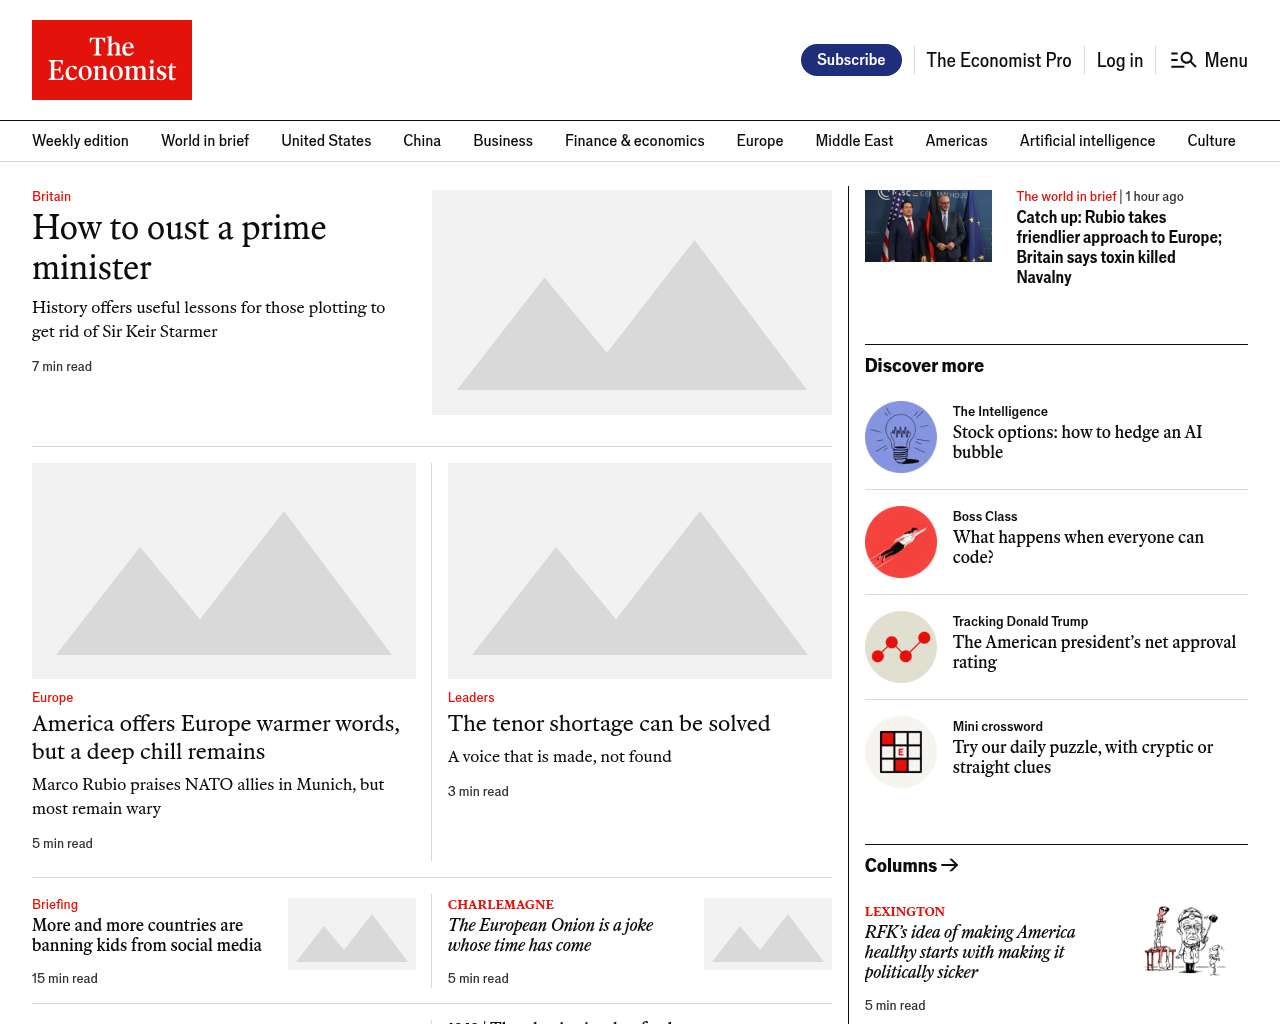Screen dimensions: 1280x1024
Task: Click the Rubio world in brief thumbnail
Action: (x=928, y=226)
